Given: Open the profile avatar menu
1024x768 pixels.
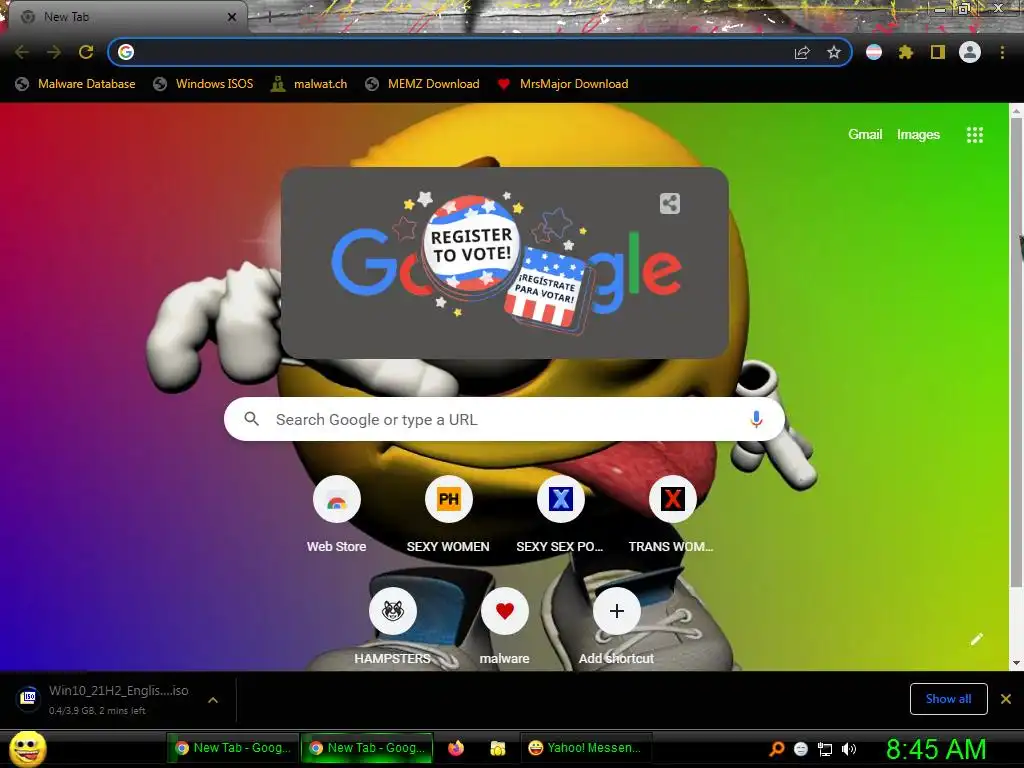Looking at the screenshot, I should (970, 52).
